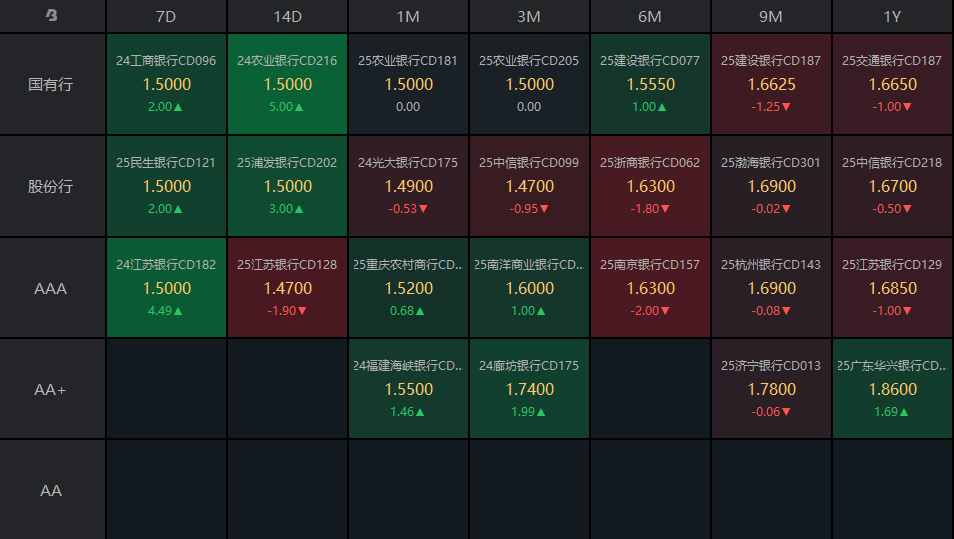954x539 pixels.
Task: Click the 1Y tenor column header
Action: (x=892, y=16)
